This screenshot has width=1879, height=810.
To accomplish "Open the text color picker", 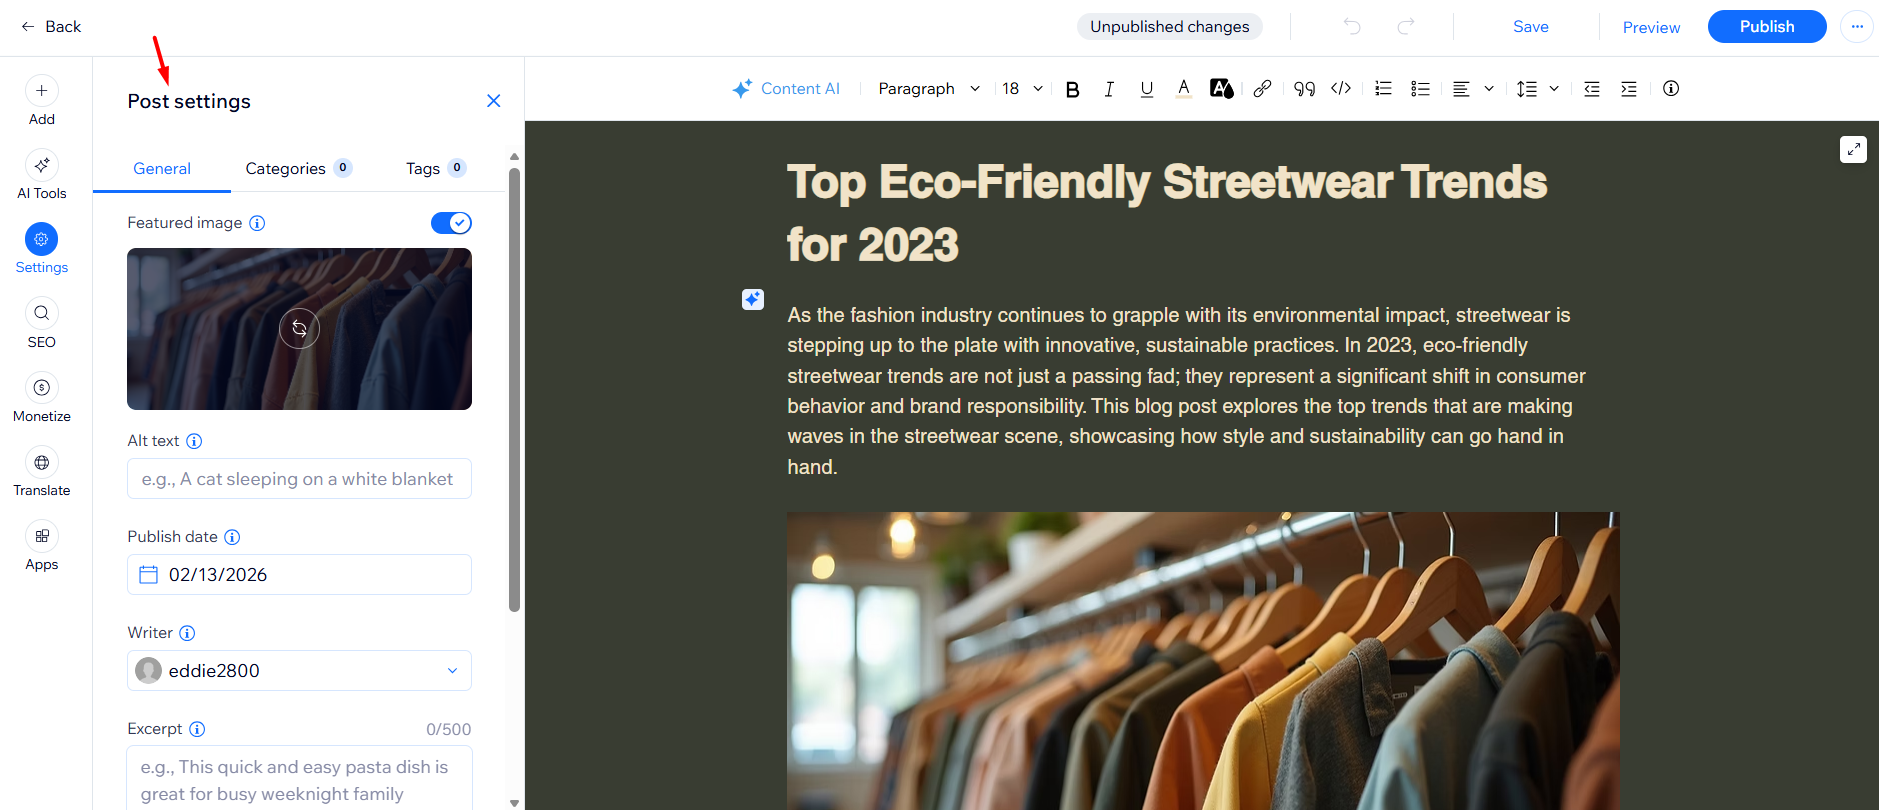I will [1183, 89].
